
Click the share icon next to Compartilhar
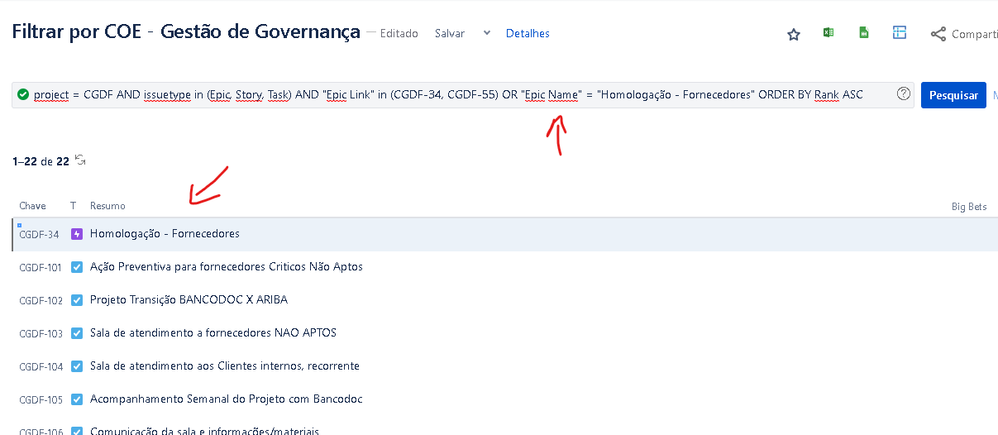pyautogui.click(x=938, y=34)
